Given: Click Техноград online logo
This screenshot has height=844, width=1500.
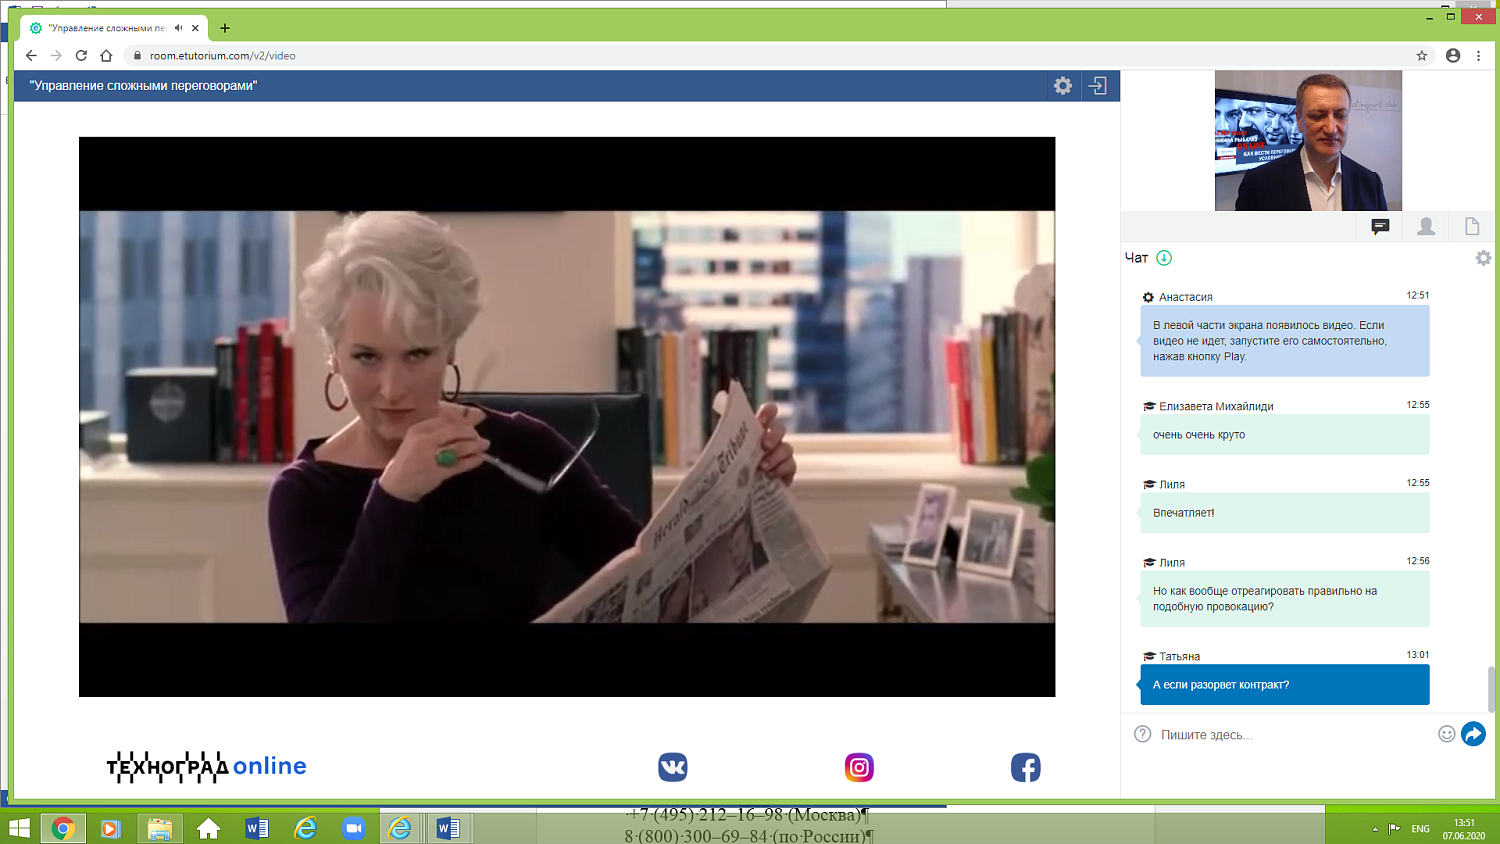Looking at the screenshot, I should click(207, 767).
